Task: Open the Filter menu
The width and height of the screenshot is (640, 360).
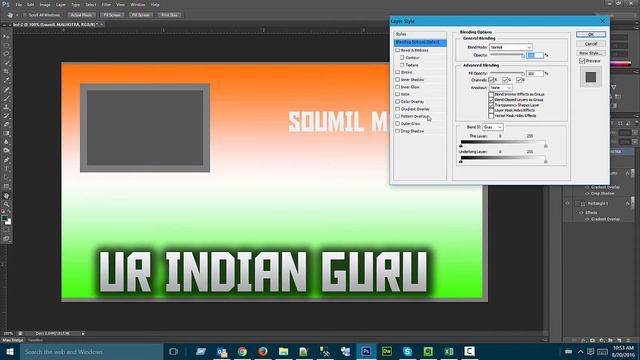Action: [106, 4]
